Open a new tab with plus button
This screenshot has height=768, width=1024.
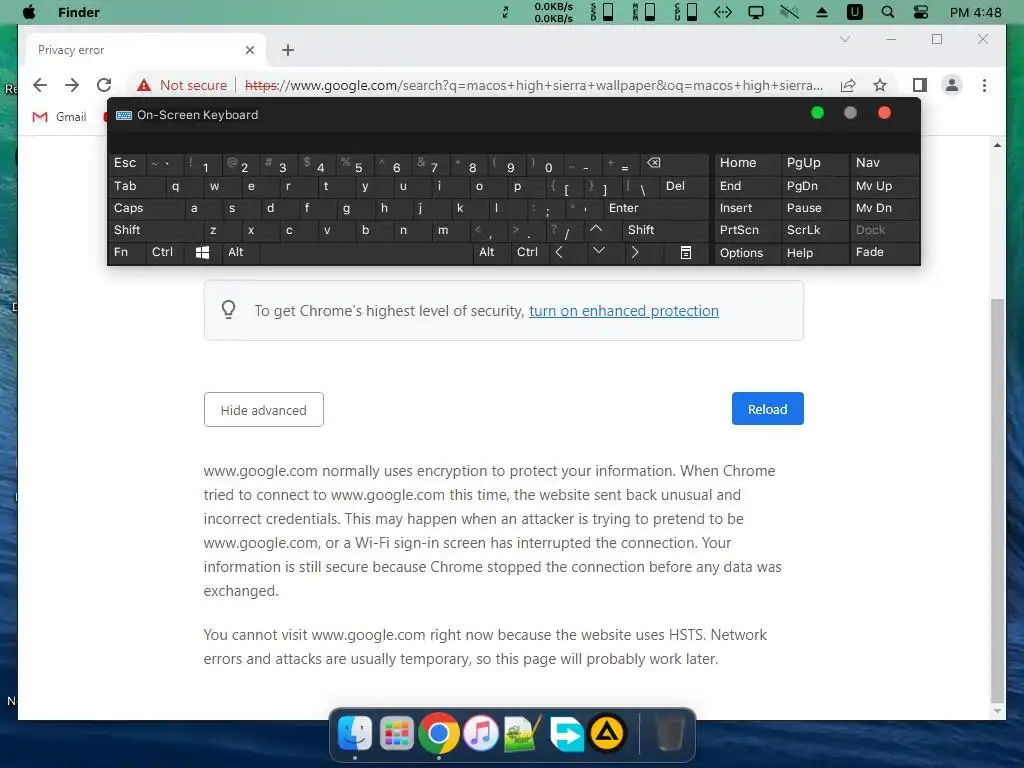[287, 50]
